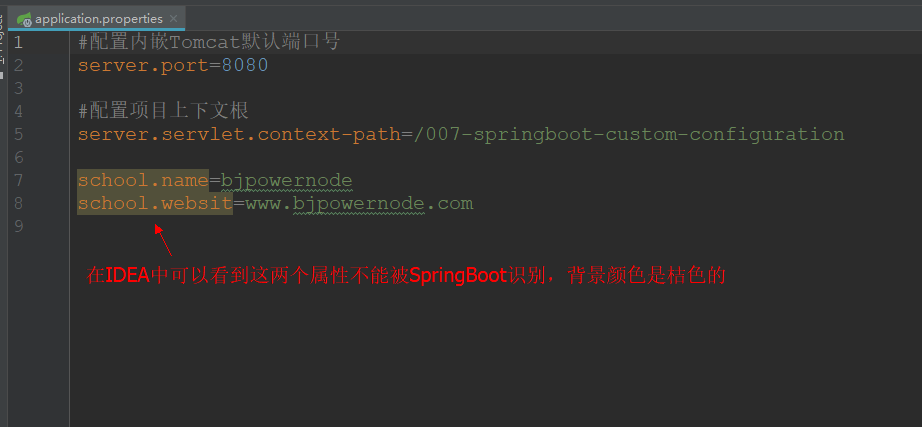Click the Spring leaf icon on tab
922x427 pixels.
(x=24, y=19)
